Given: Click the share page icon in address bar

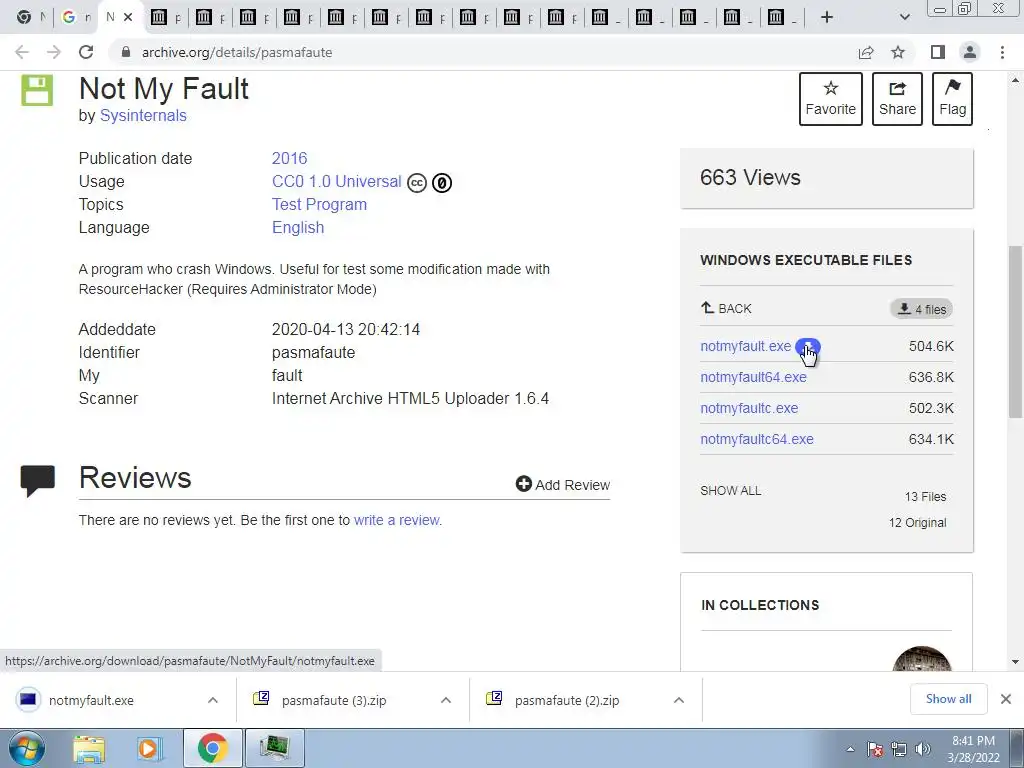Looking at the screenshot, I should 866,52.
